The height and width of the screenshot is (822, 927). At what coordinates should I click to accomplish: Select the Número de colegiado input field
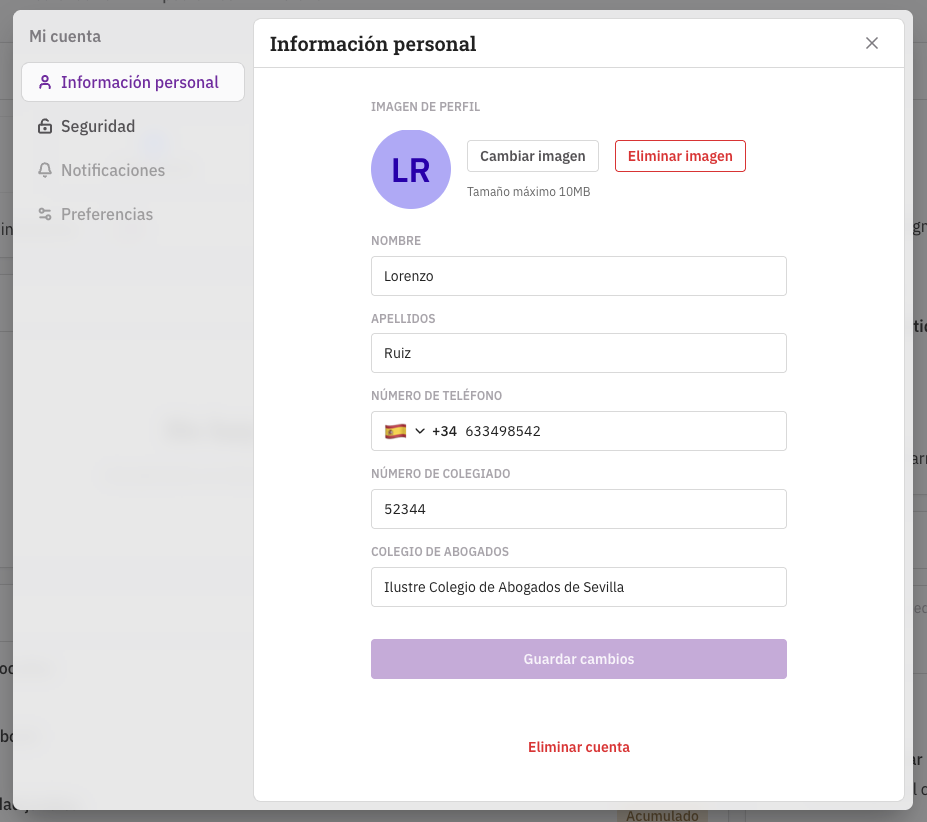pyautogui.click(x=578, y=509)
